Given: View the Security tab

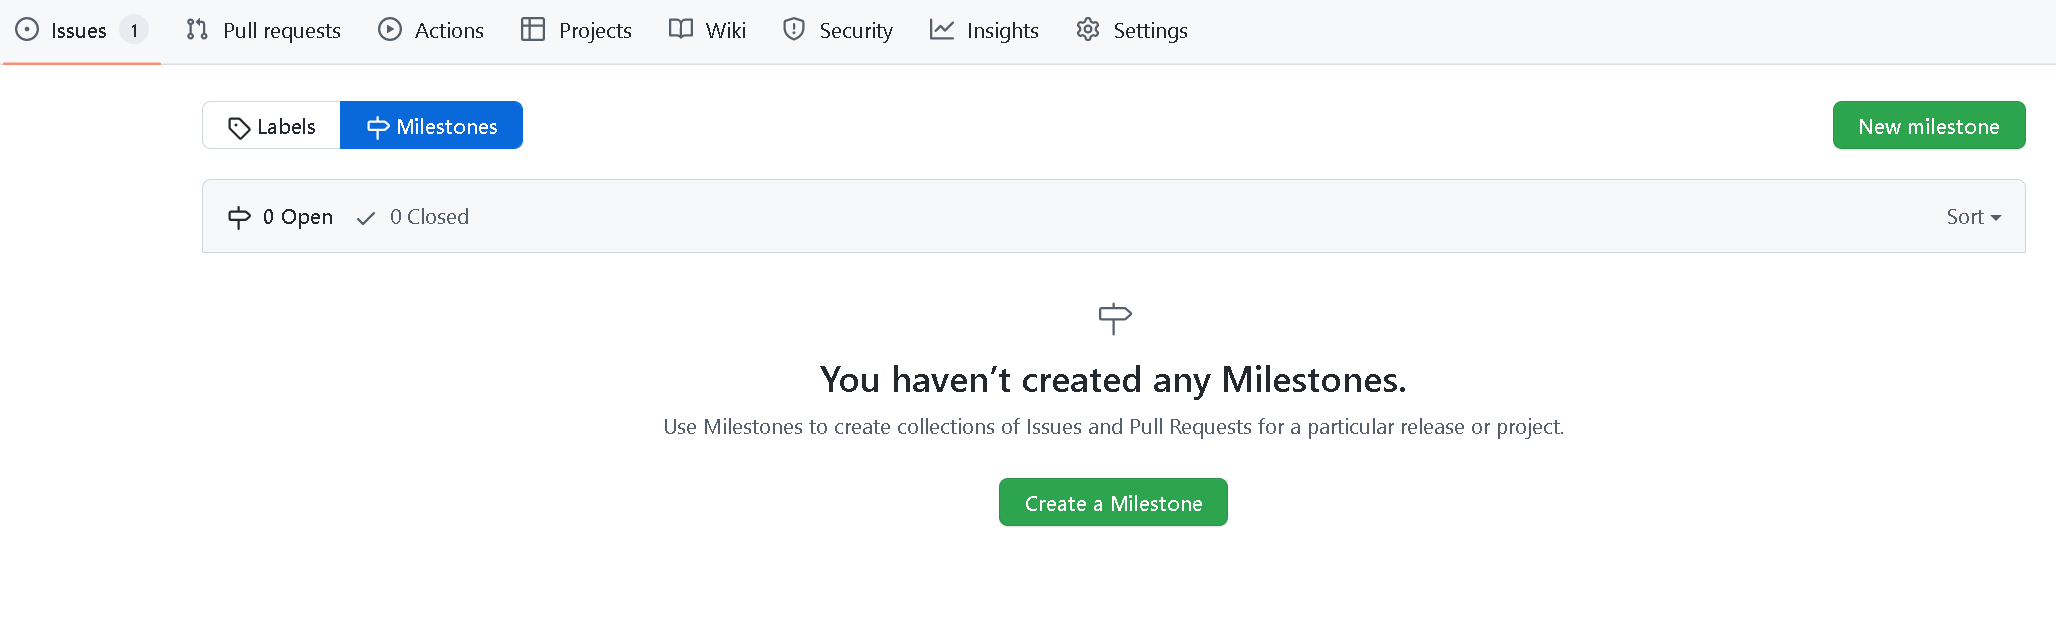Looking at the screenshot, I should (838, 31).
